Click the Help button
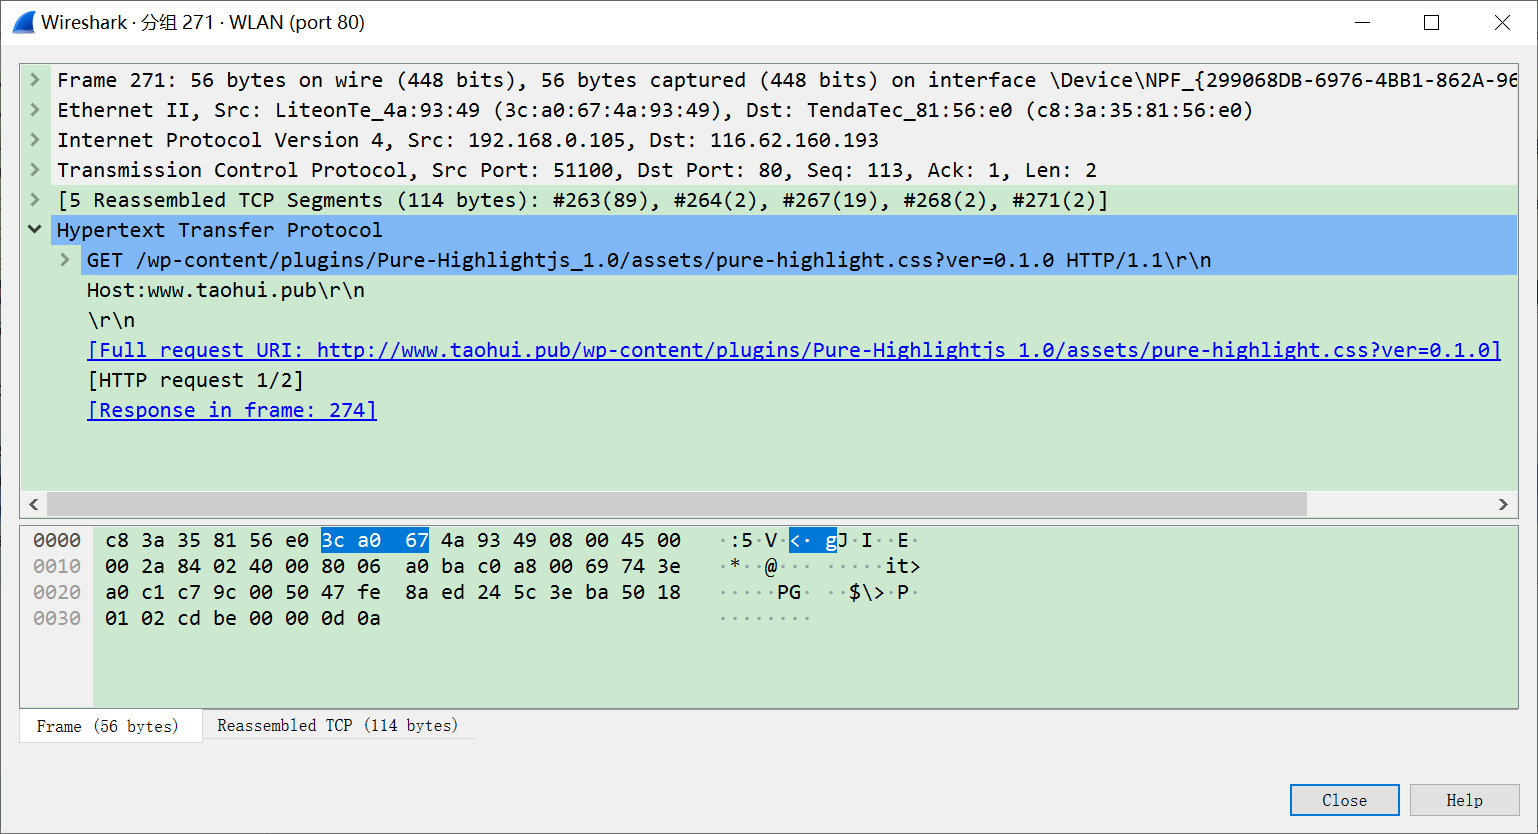 tap(1464, 800)
